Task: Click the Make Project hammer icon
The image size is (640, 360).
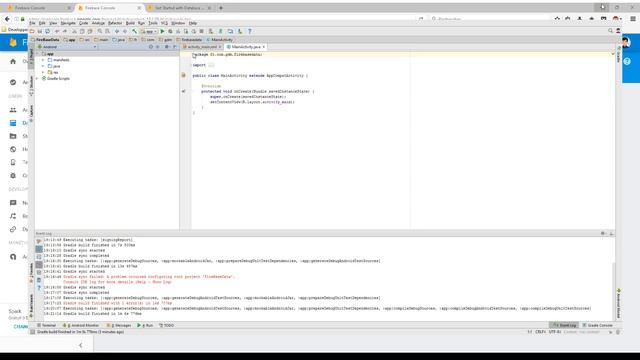Action: coord(134,31)
